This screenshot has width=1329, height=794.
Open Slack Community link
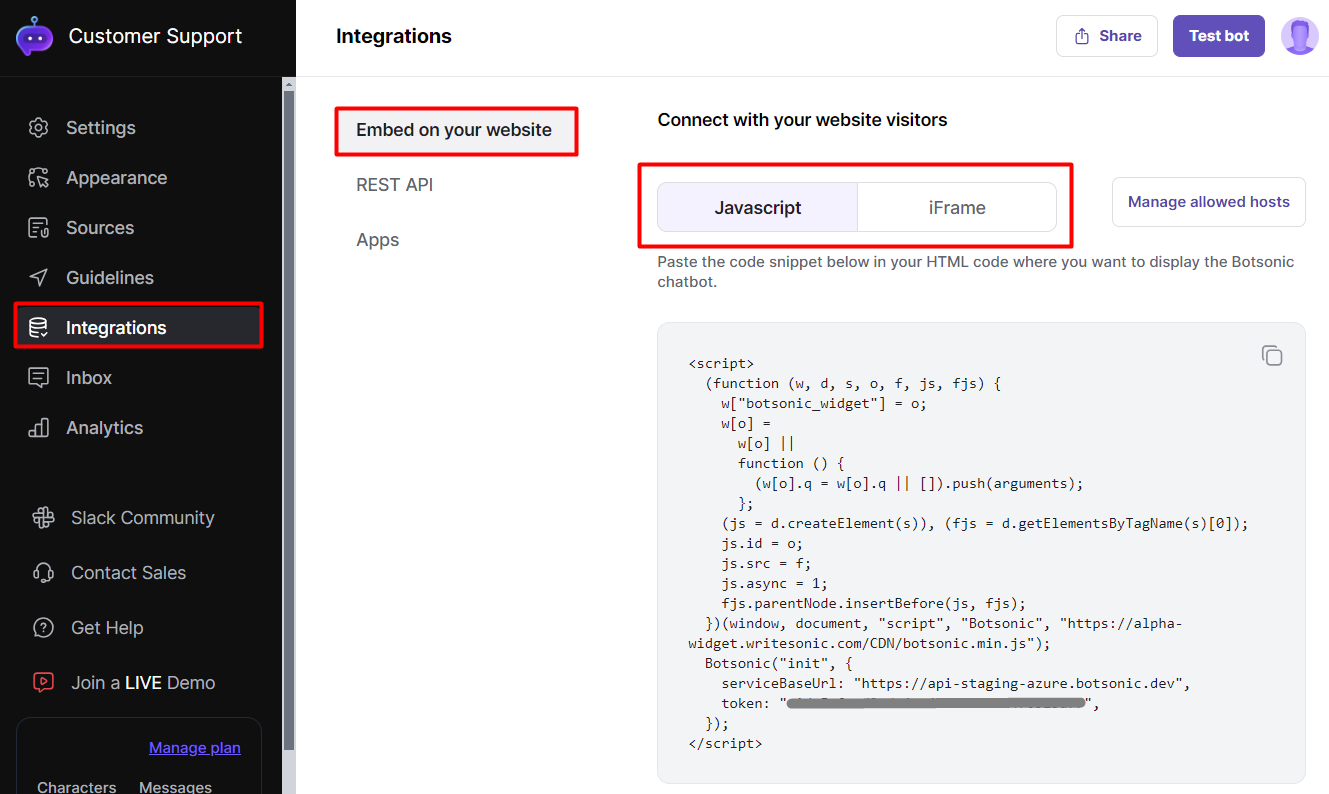[143, 518]
